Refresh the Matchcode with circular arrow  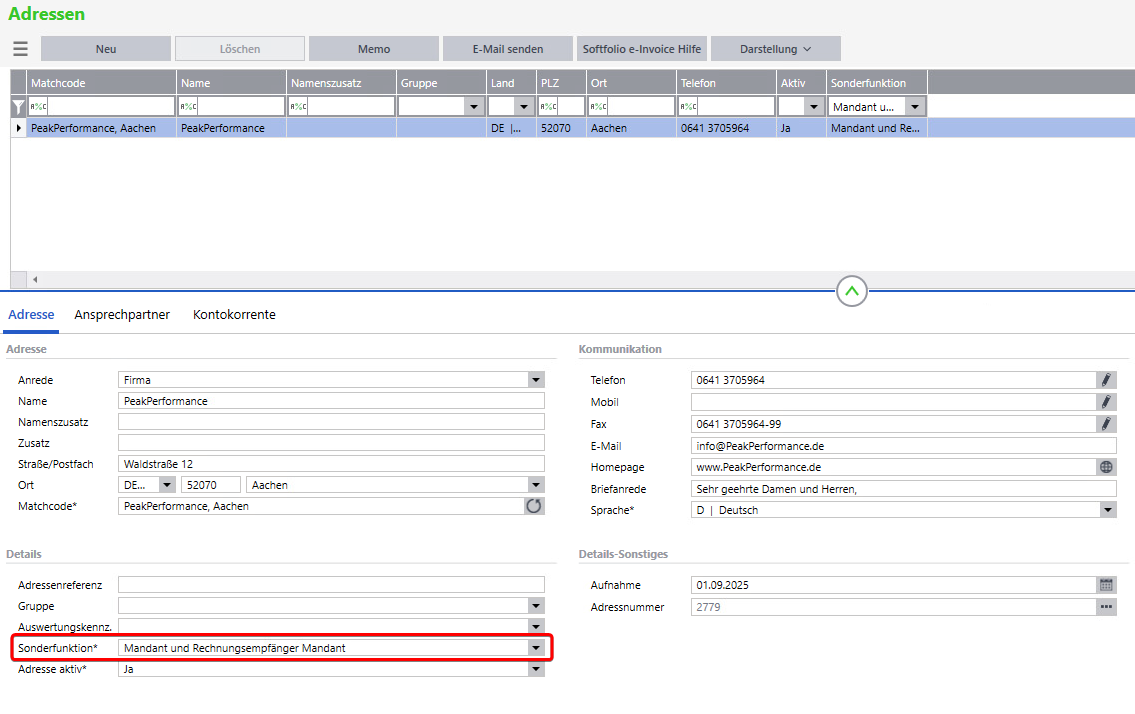coord(533,506)
